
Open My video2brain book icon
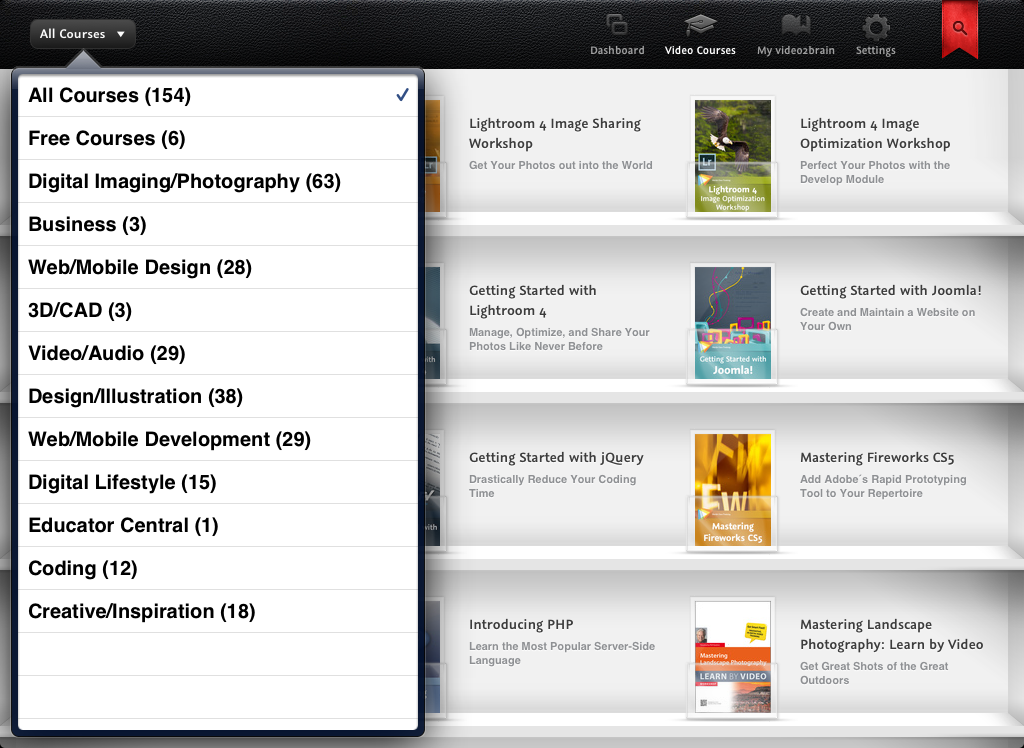[x=795, y=26]
